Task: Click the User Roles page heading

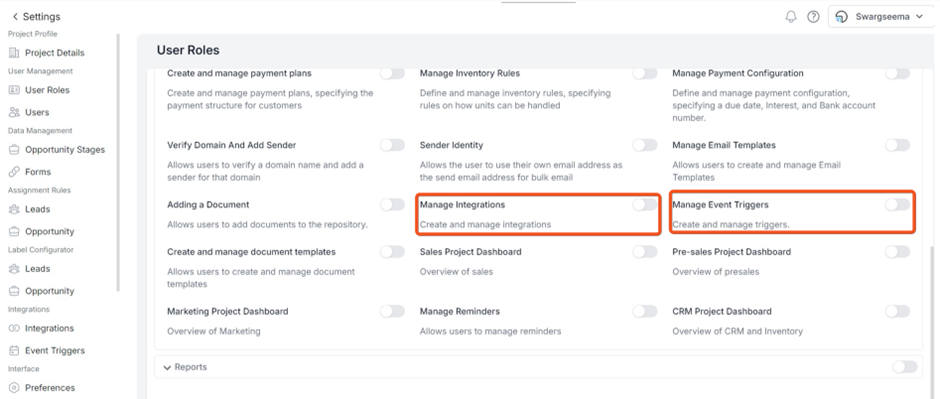Action: [x=188, y=50]
